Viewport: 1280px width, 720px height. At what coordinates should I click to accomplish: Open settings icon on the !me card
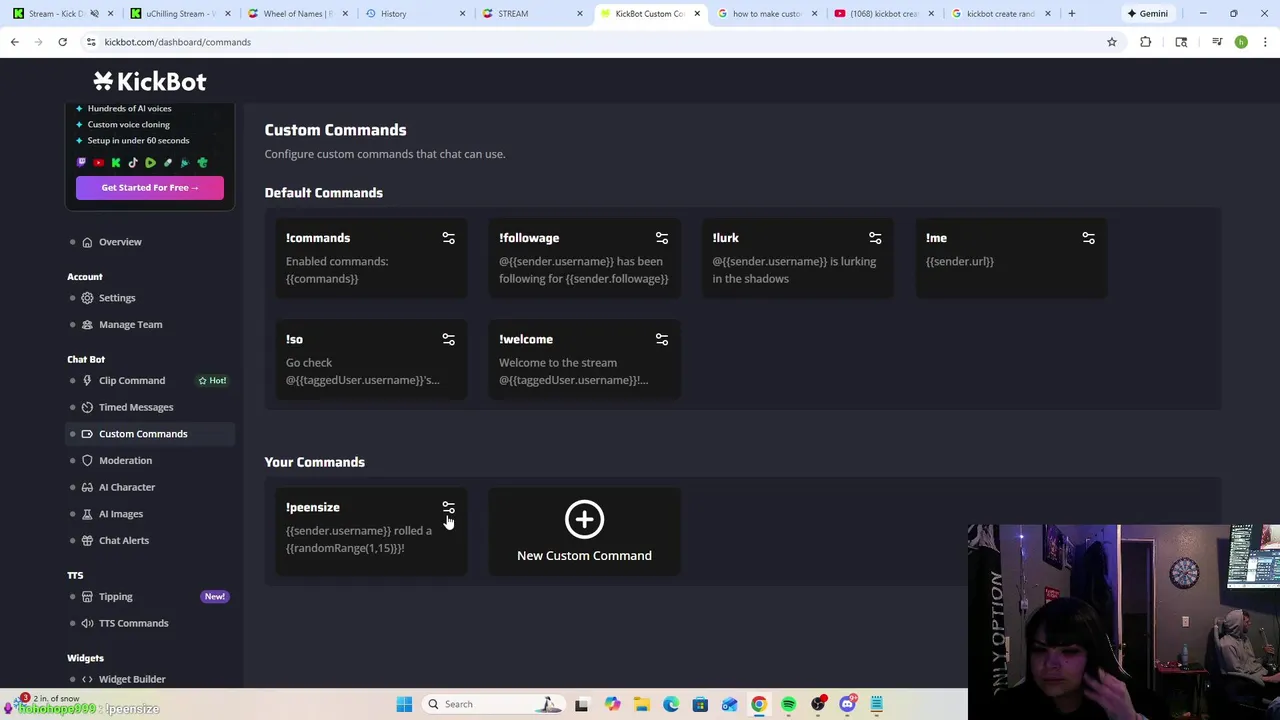1088,238
